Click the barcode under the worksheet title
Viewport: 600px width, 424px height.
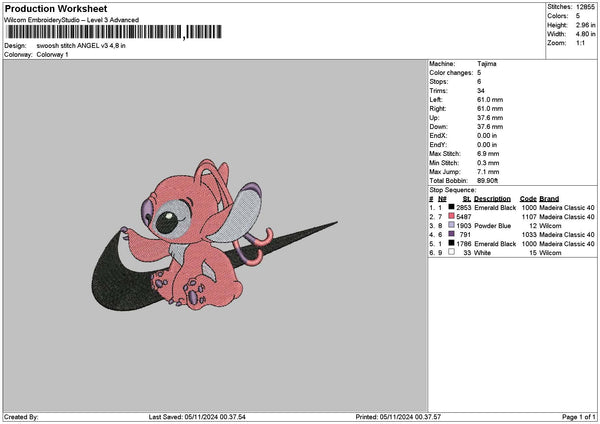[114, 32]
